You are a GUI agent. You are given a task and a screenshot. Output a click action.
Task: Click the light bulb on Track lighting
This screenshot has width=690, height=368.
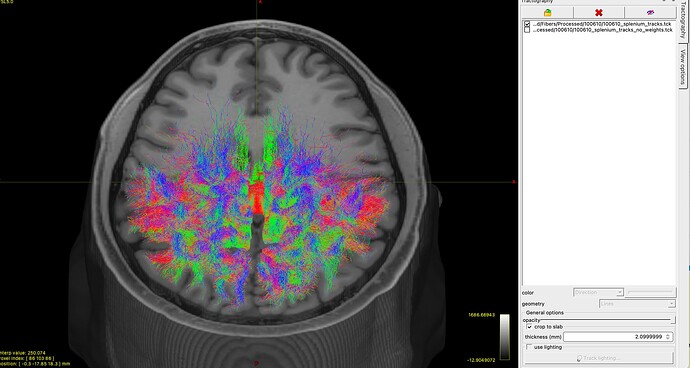(x=580, y=358)
